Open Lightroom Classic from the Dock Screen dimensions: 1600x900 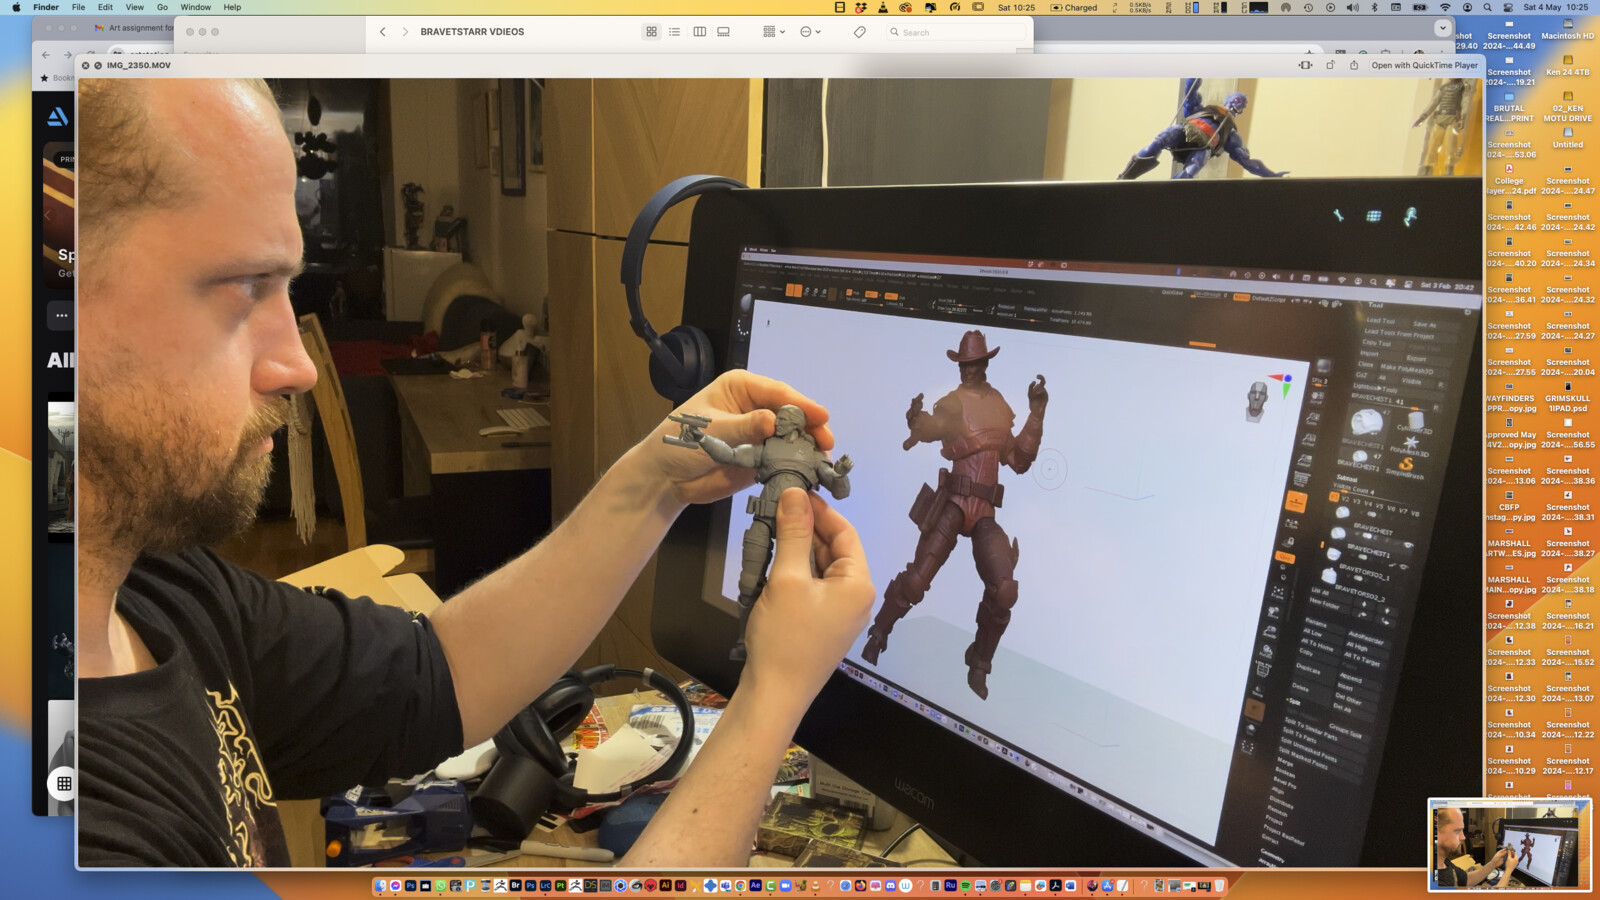[545, 886]
